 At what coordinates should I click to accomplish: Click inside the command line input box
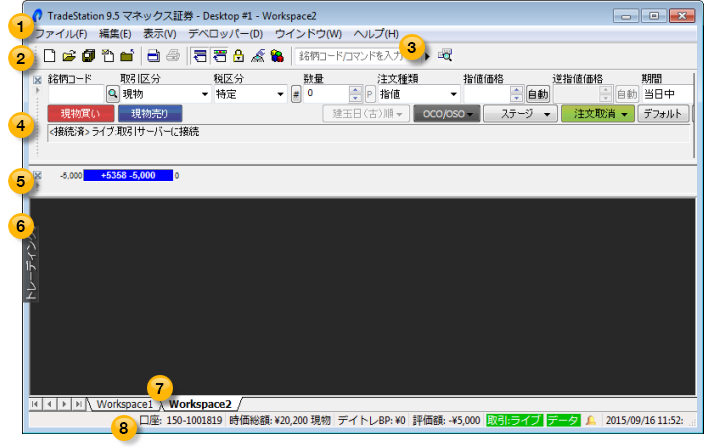coord(349,56)
